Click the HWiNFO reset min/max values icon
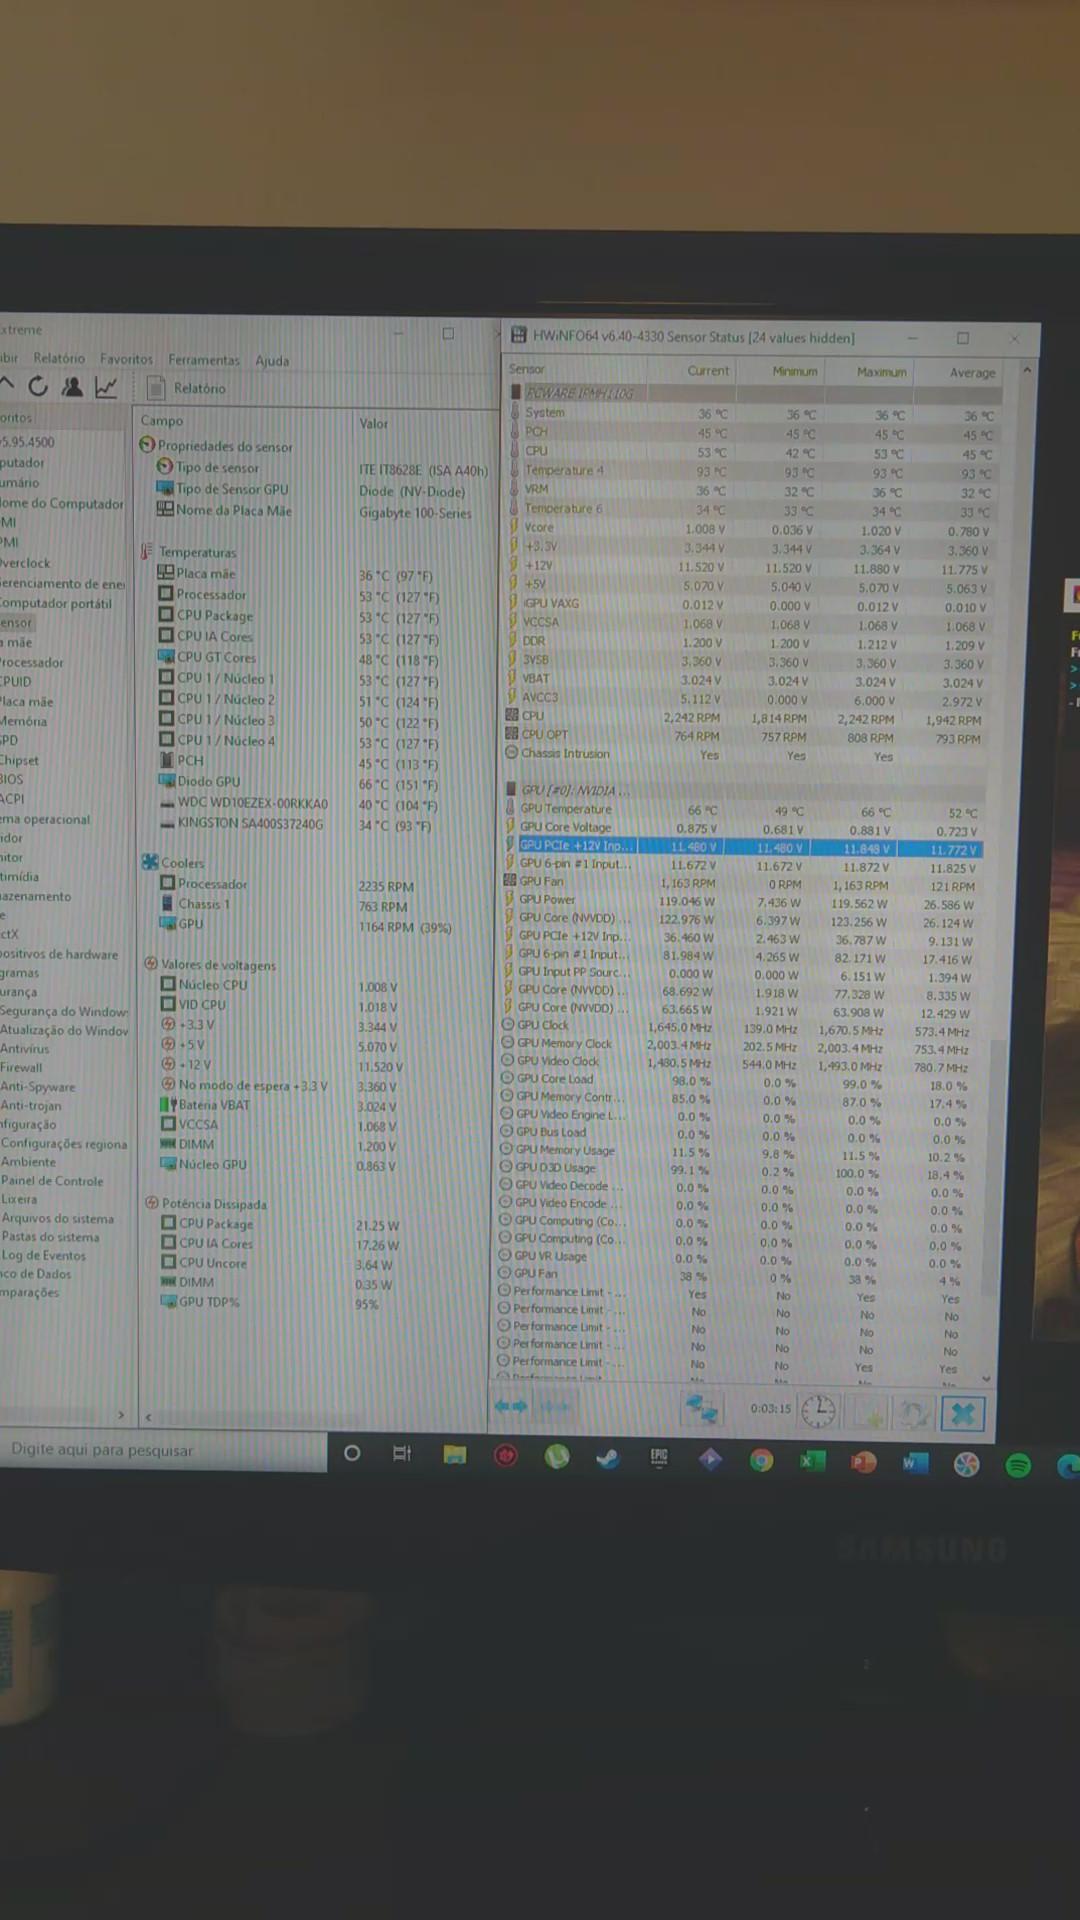Viewport: 1080px width, 1920px height. pyautogui.click(x=913, y=1413)
